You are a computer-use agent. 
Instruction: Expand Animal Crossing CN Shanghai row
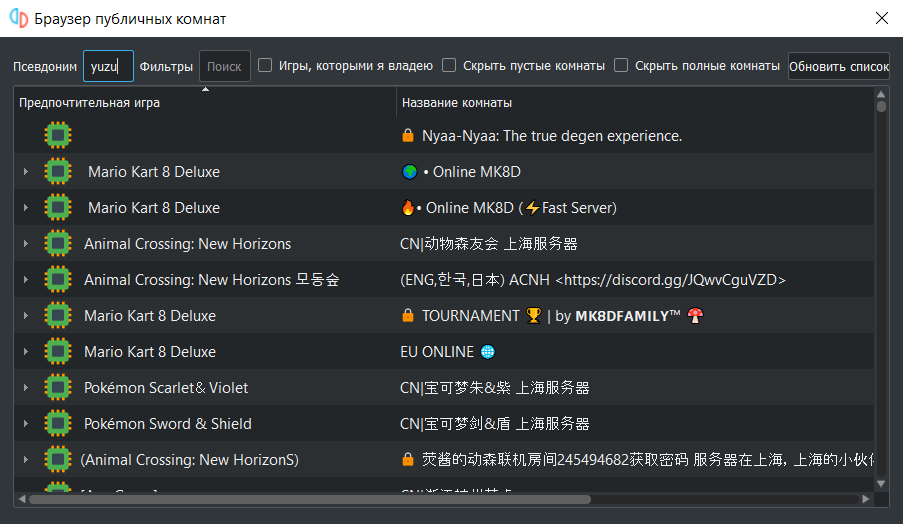[x=25, y=244]
